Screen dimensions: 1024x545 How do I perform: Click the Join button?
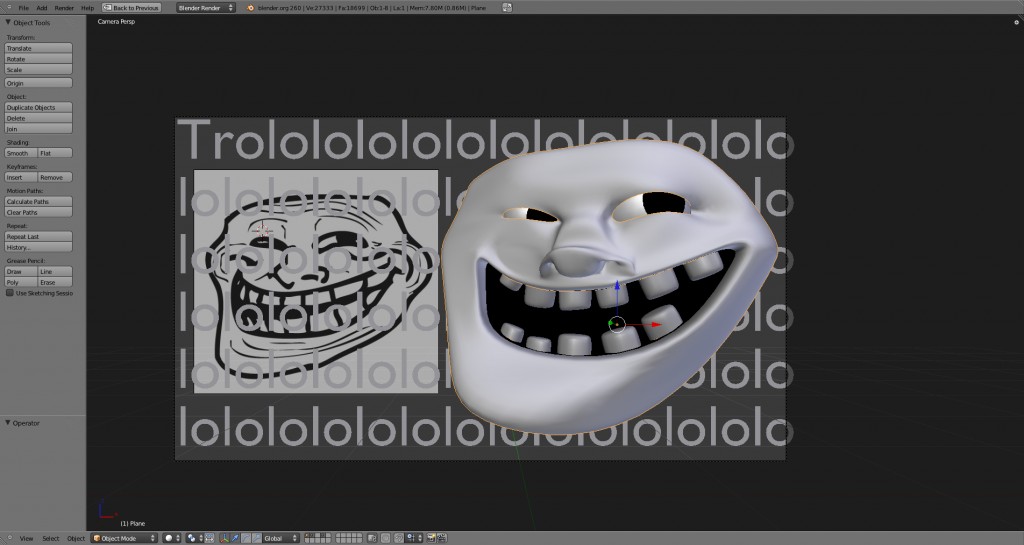click(x=39, y=129)
